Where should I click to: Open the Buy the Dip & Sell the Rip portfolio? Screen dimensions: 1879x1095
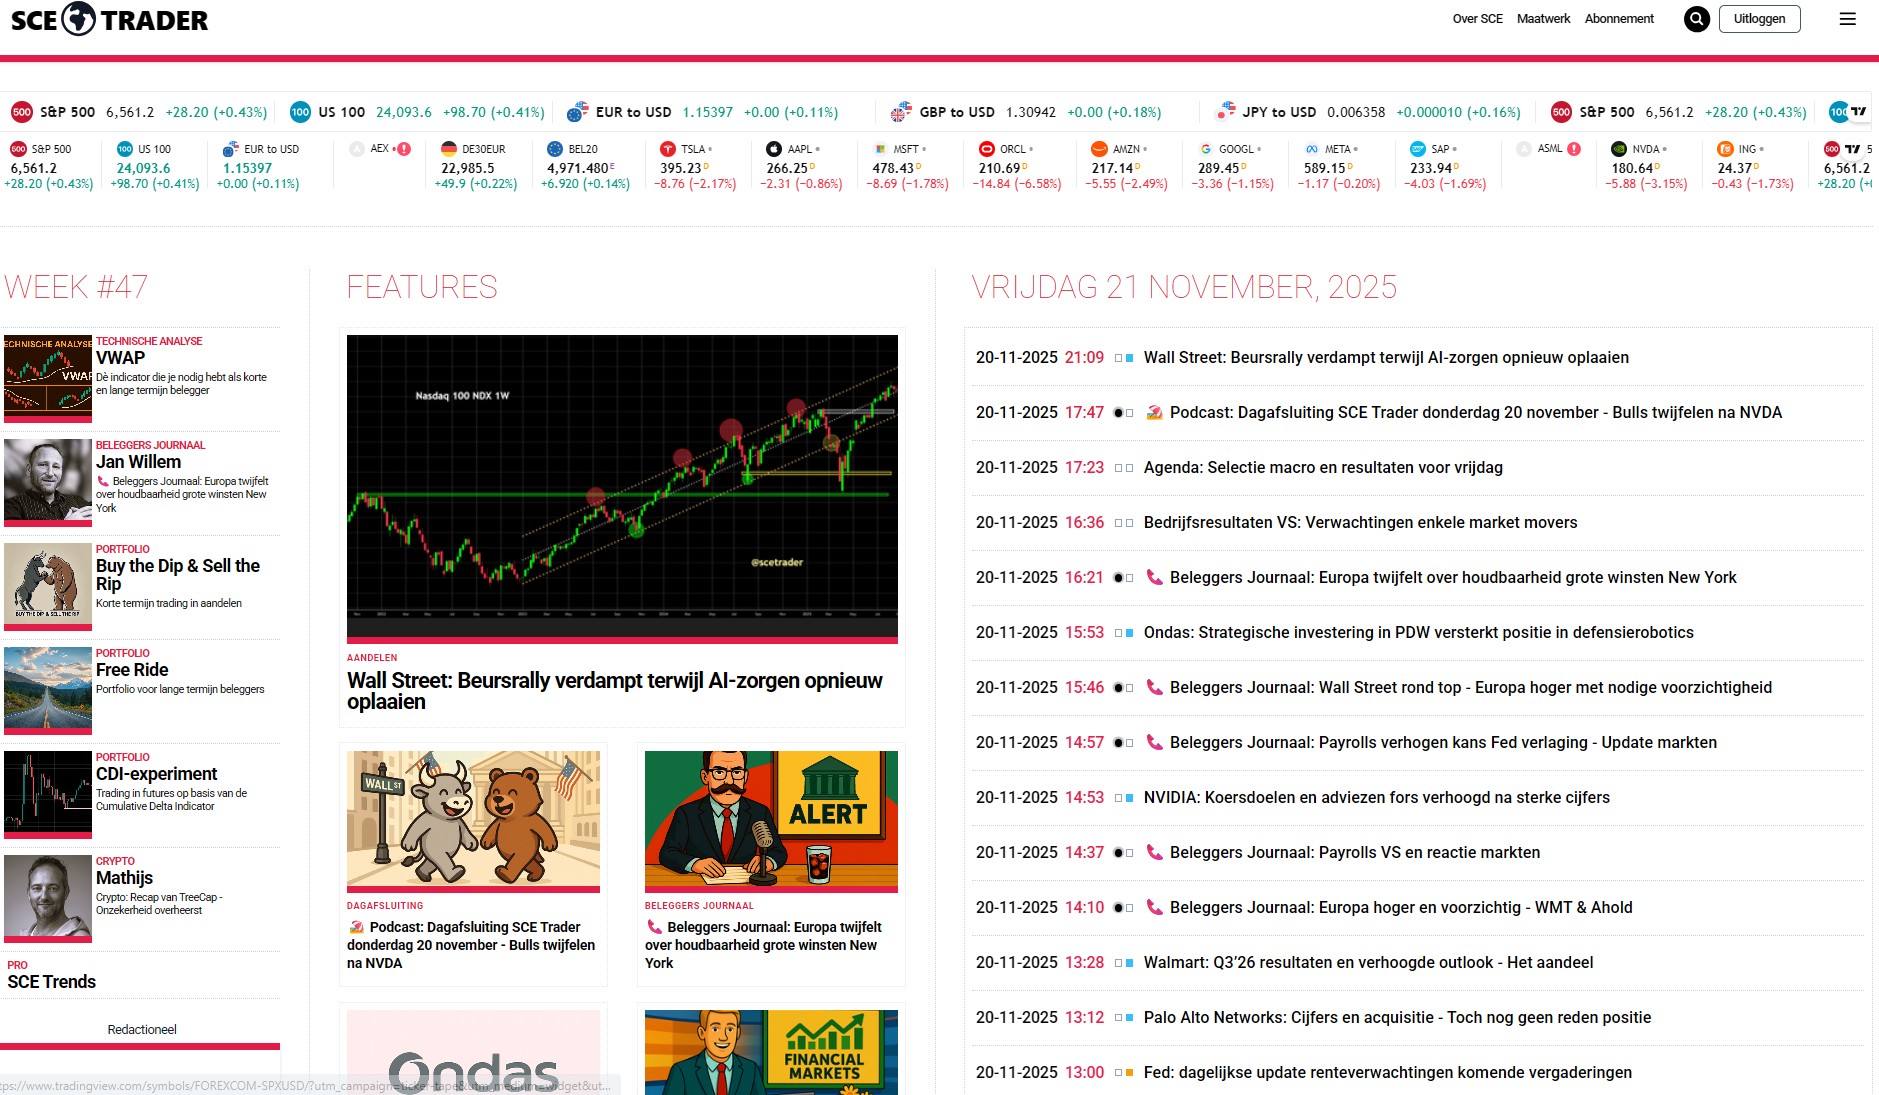click(140, 587)
